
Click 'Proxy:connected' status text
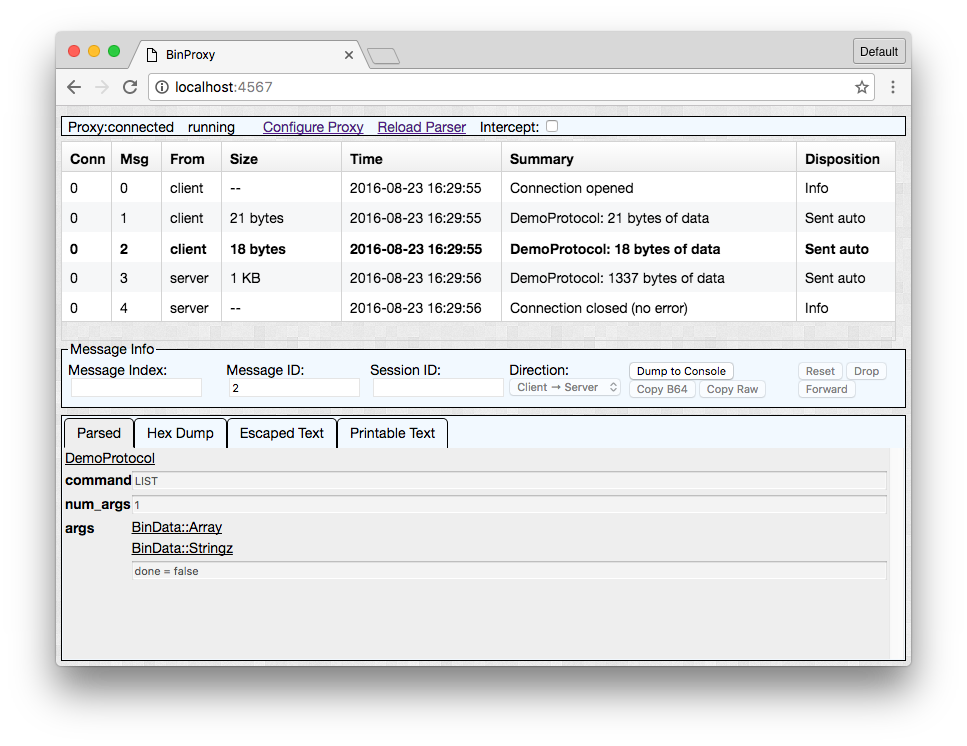point(121,127)
